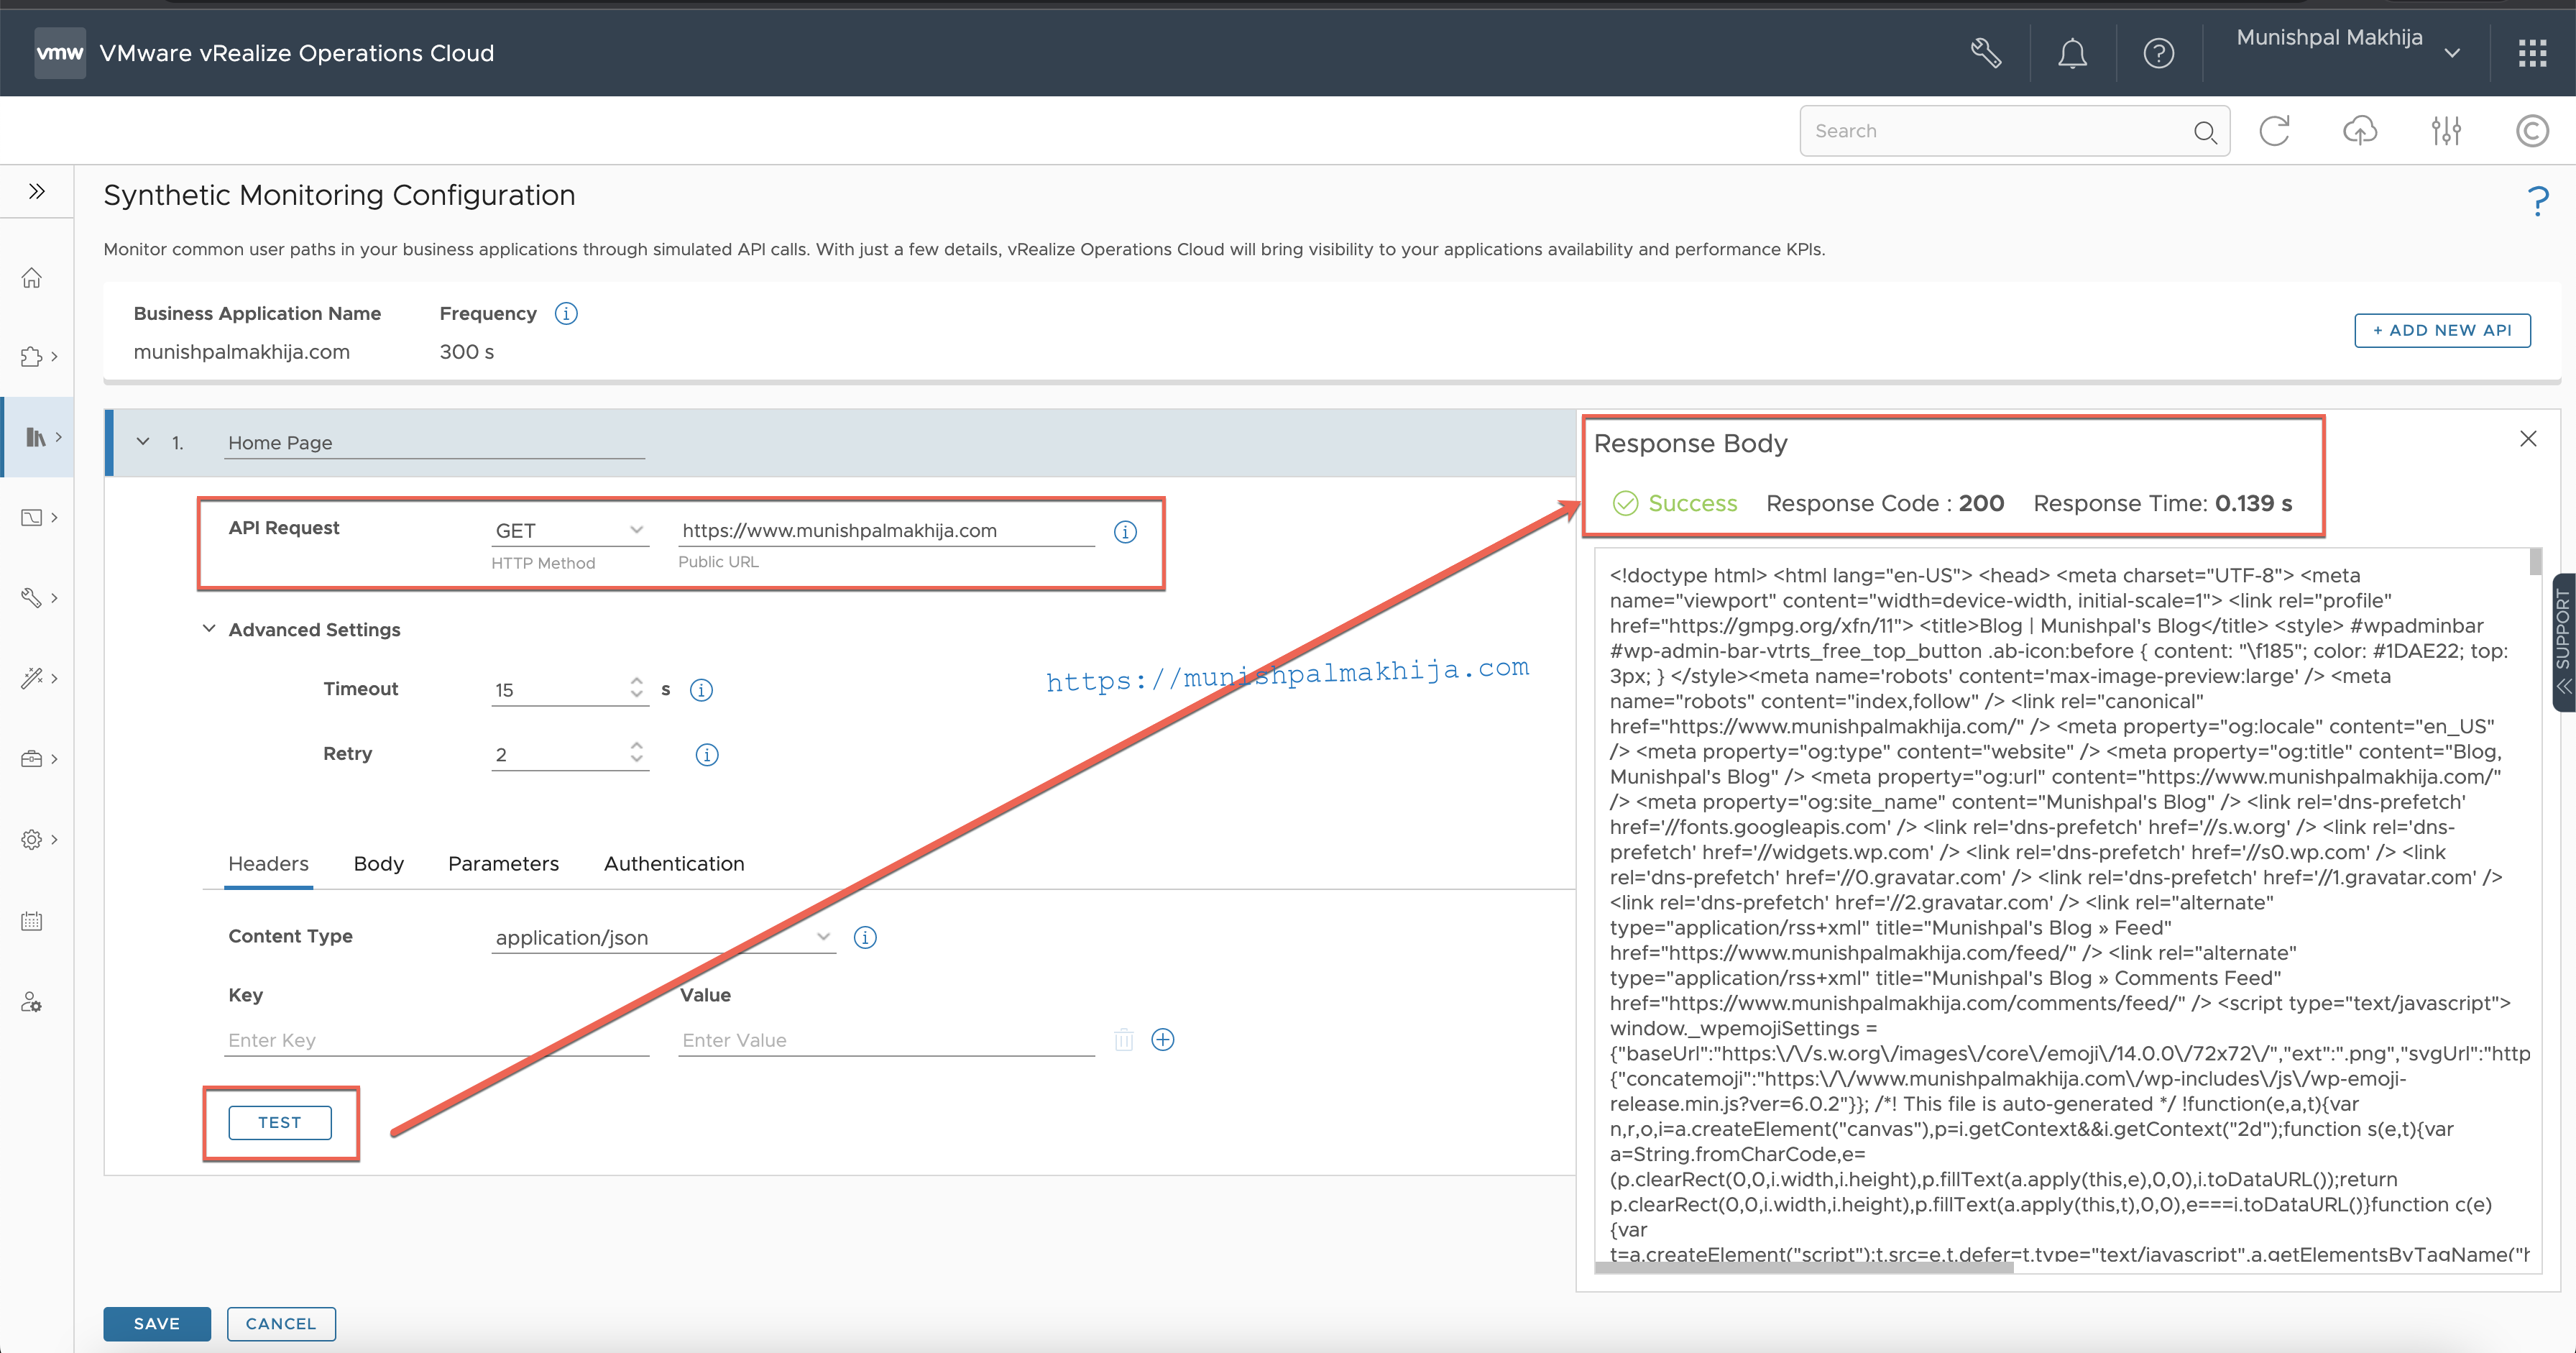Click the cloud upload icon

[2360, 131]
